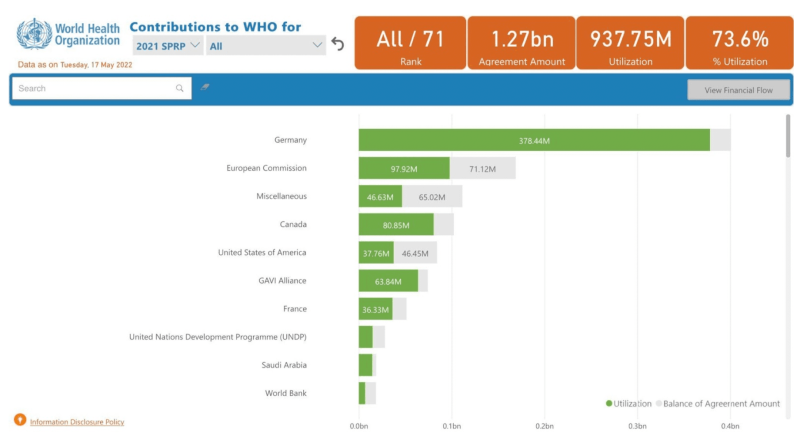800x443 pixels.
Task: Click the Data as on date text
Action: 75,65
